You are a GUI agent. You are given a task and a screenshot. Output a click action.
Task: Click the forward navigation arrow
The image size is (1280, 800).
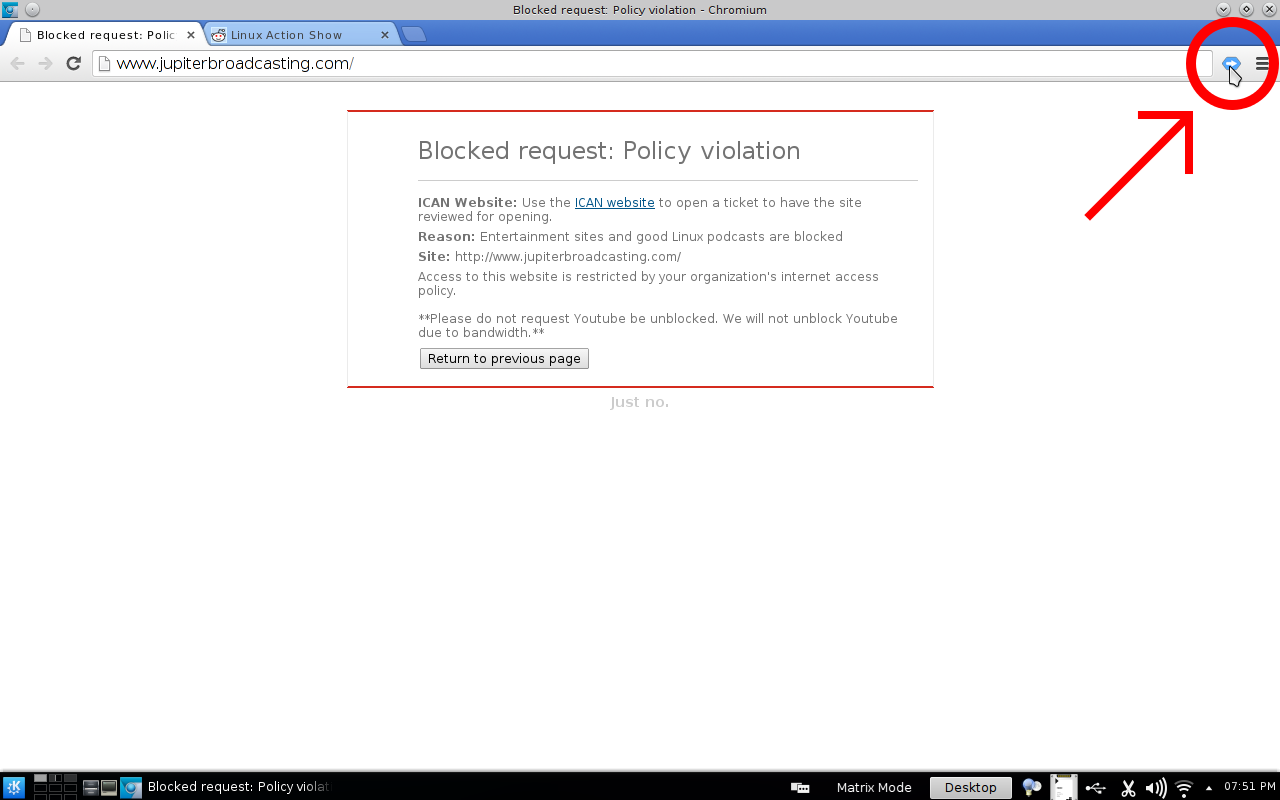[45, 63]
